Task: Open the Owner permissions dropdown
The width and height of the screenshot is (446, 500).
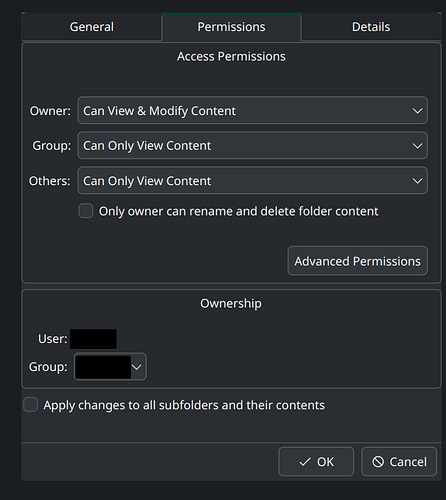Action: tap(252, 110)
